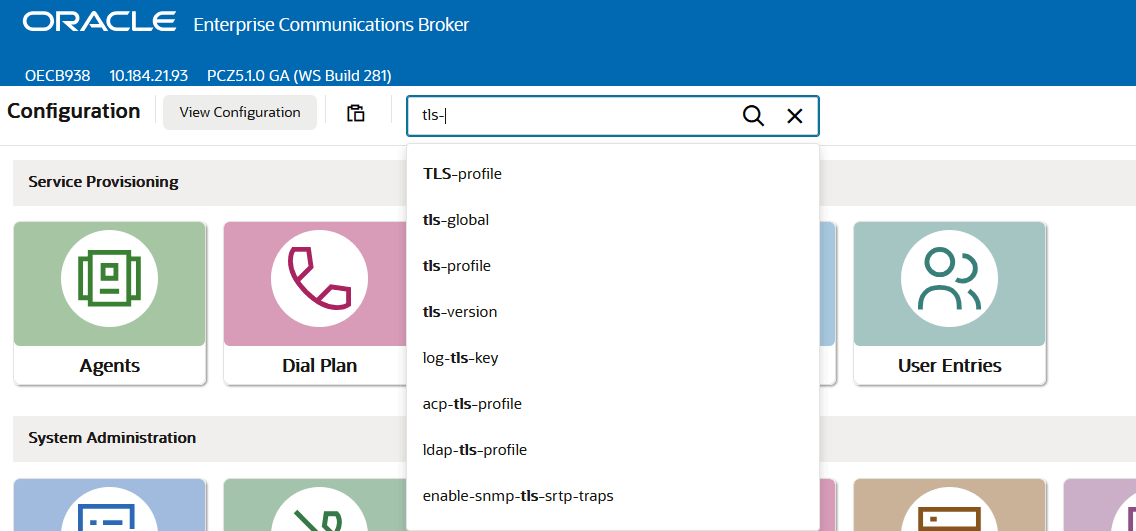1136x531 pixels.
Task: Open the Agents tile icon
Action: point(109,279)
